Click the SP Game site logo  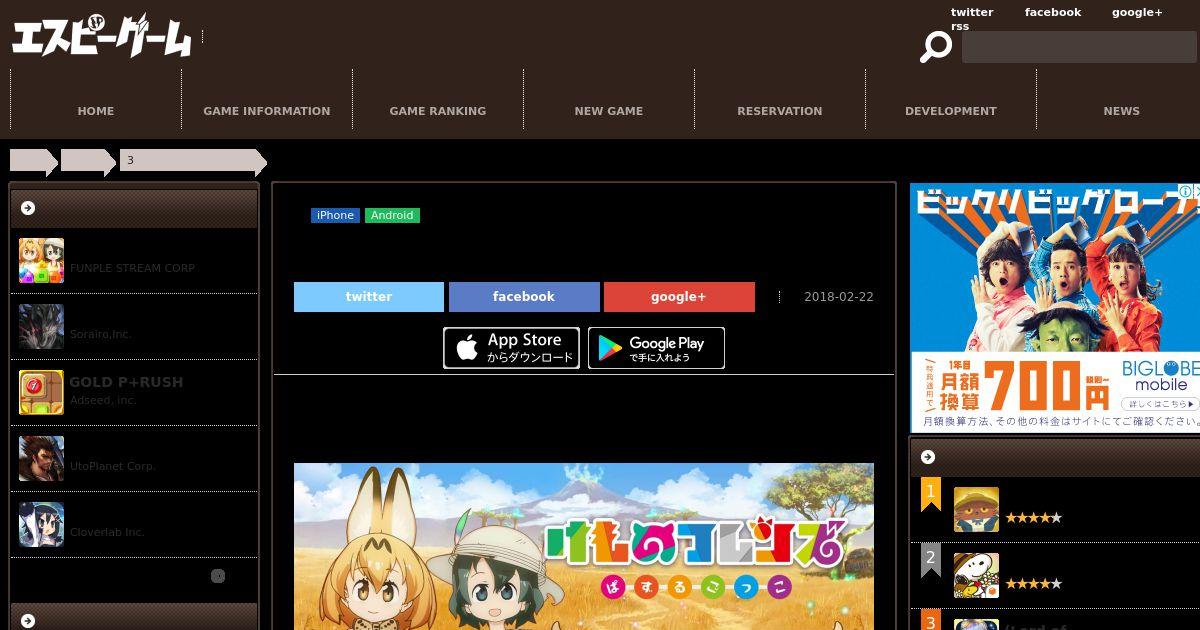(101, 36)
